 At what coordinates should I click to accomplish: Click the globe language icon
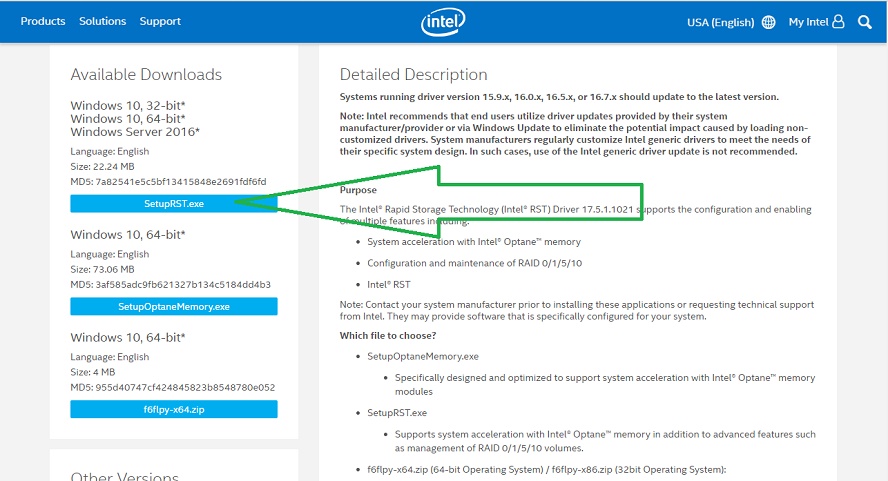(x=768, y=22)
